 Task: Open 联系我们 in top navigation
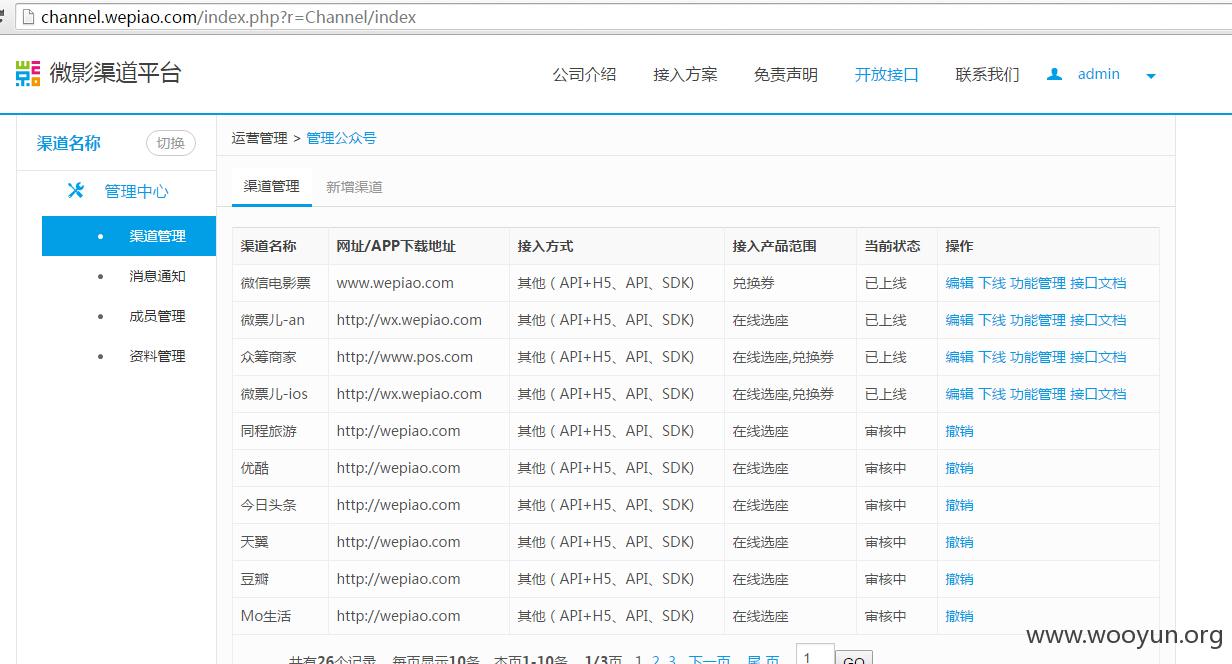coord(987,74)
